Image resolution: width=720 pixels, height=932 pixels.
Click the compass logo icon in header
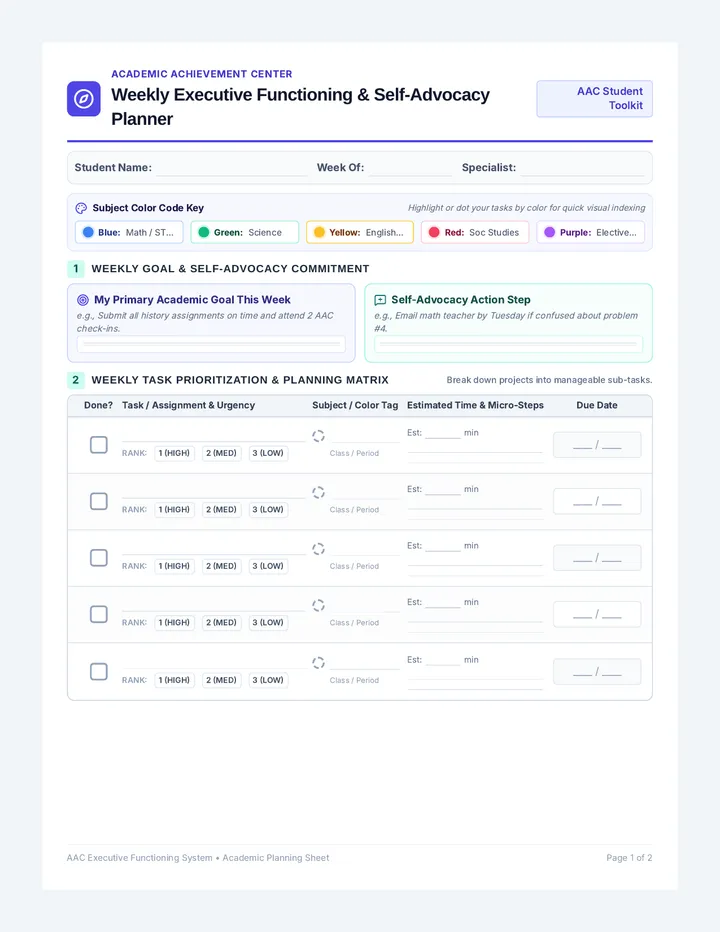point(83,99)
